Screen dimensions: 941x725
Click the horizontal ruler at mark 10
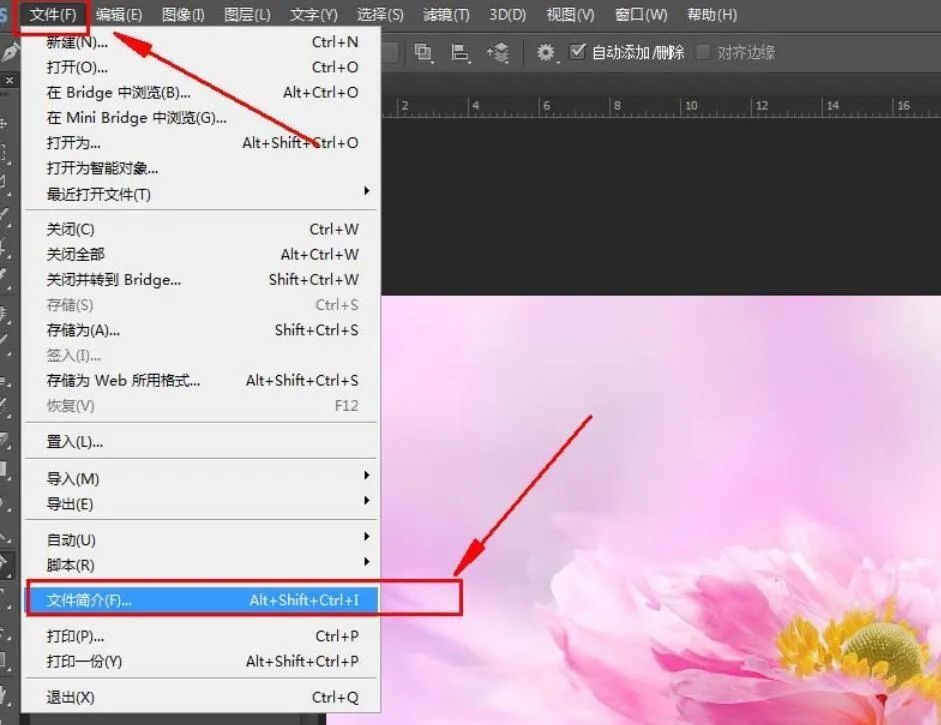pos(690,106)
